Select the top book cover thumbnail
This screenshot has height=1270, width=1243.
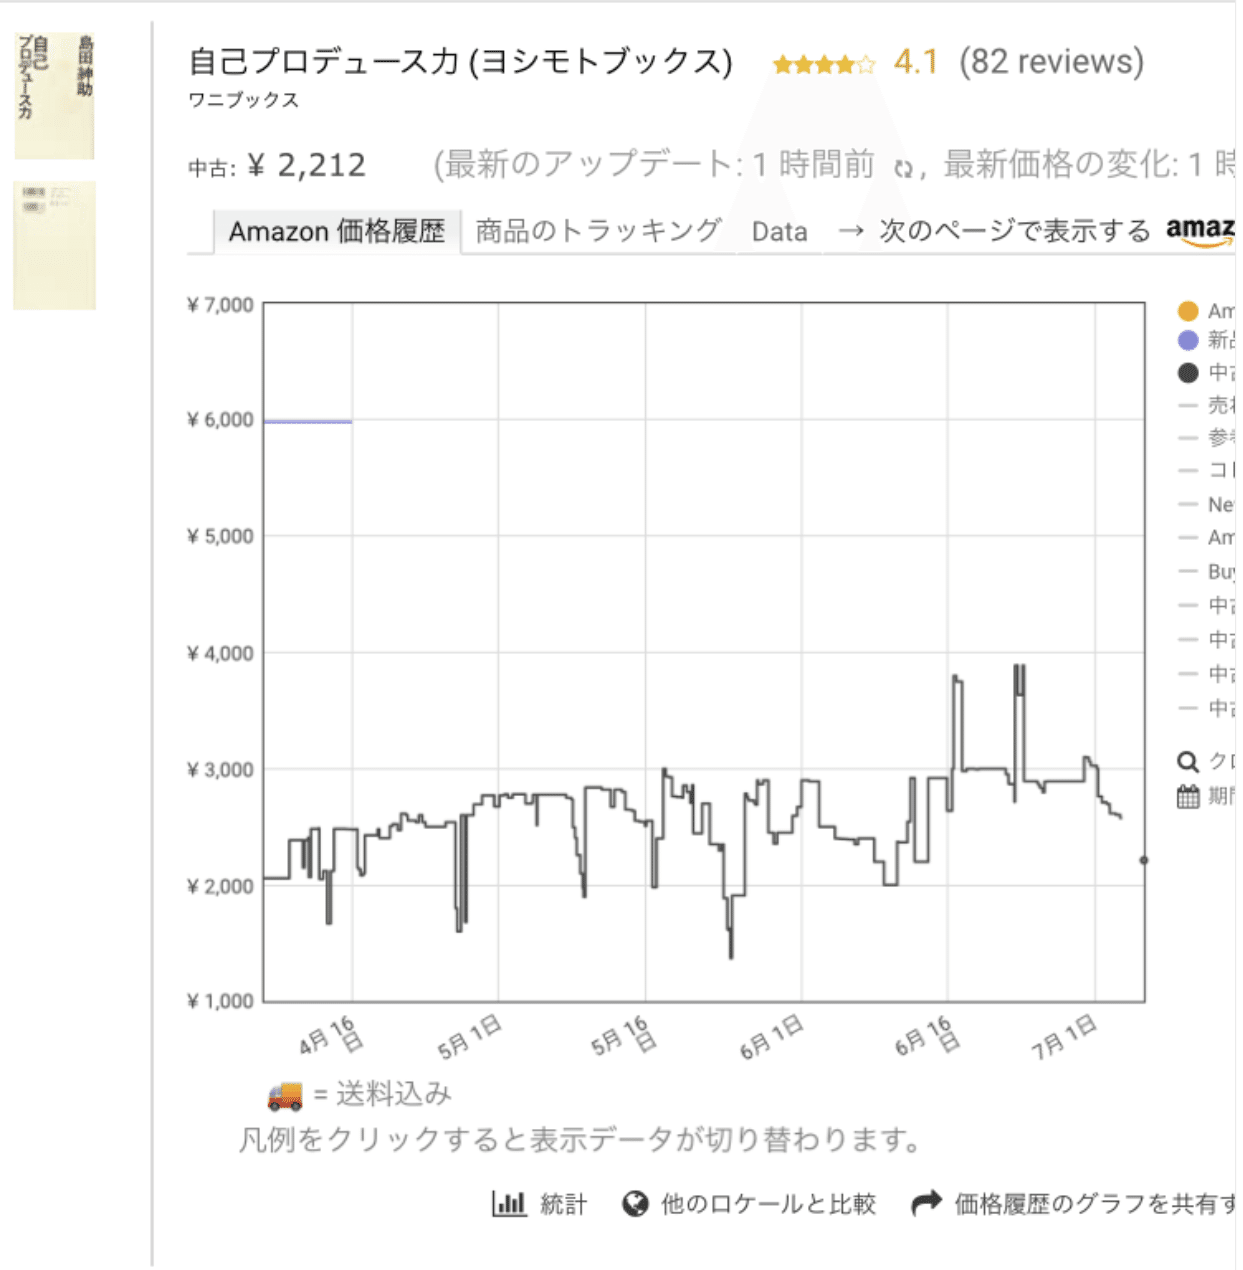click(54, 95)
